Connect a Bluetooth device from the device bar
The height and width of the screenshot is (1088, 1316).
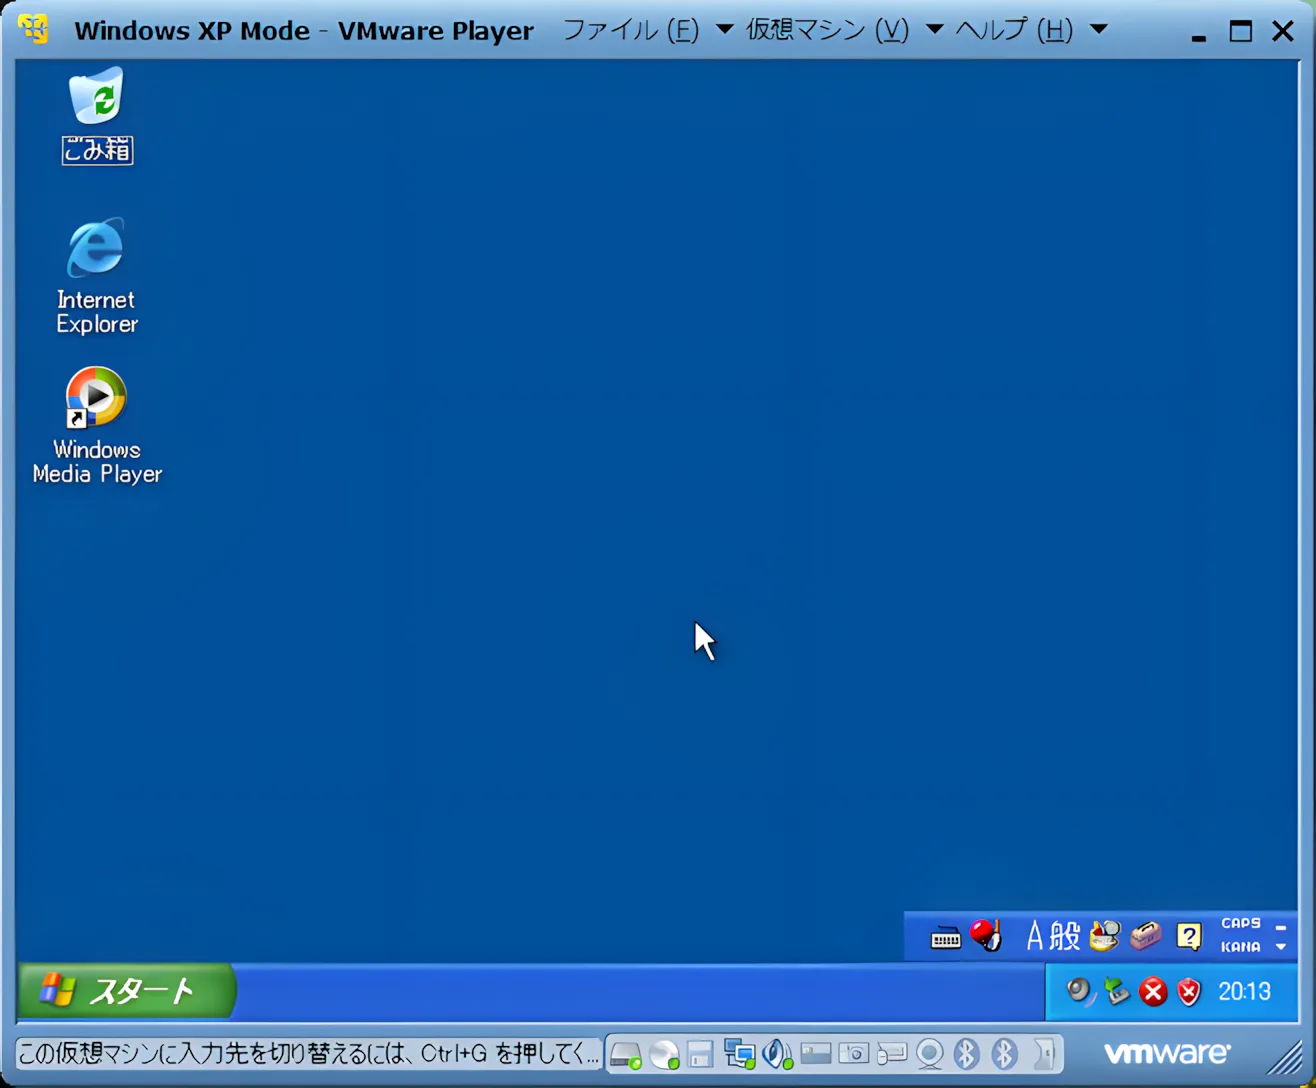966,1053
